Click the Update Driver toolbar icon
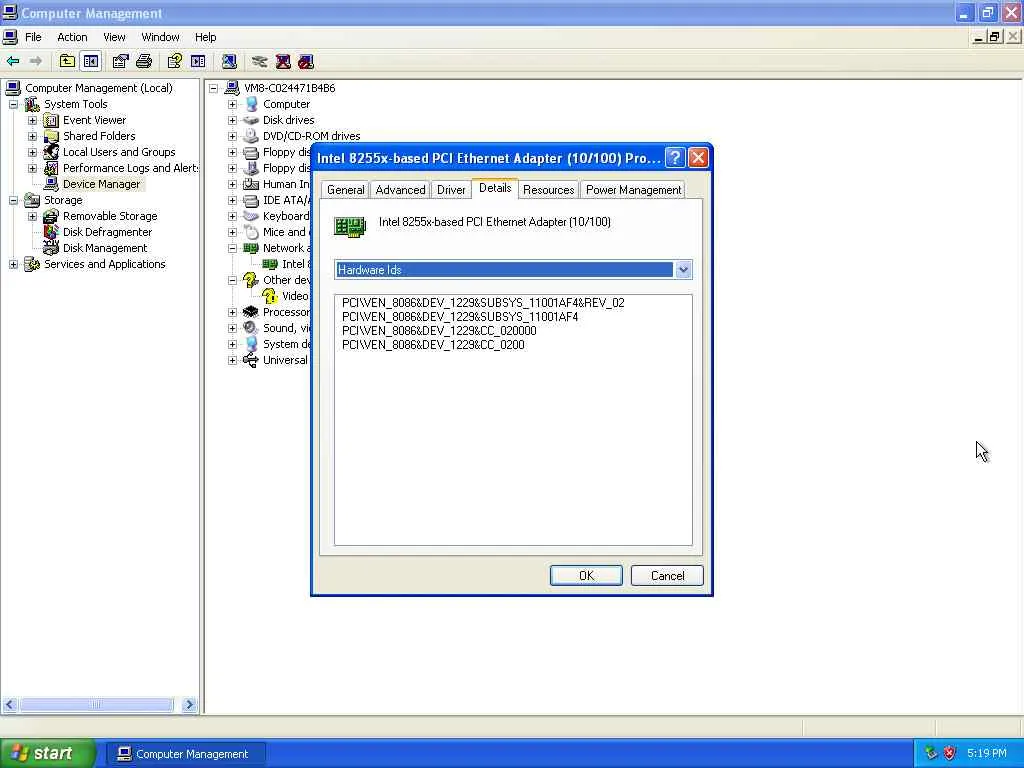The image size is (1024, 768). pos(259,61)
